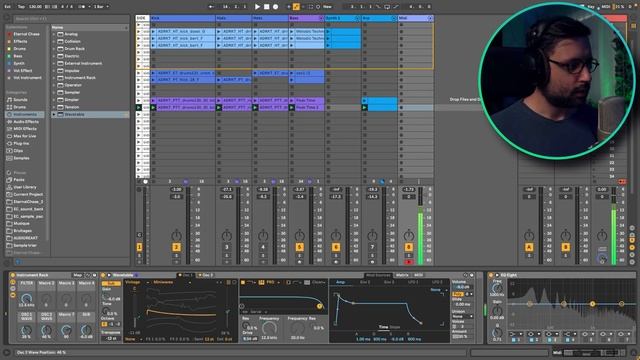Expand the Sampler instrument folder
The image size is (640, 360).
coord(54,92)
